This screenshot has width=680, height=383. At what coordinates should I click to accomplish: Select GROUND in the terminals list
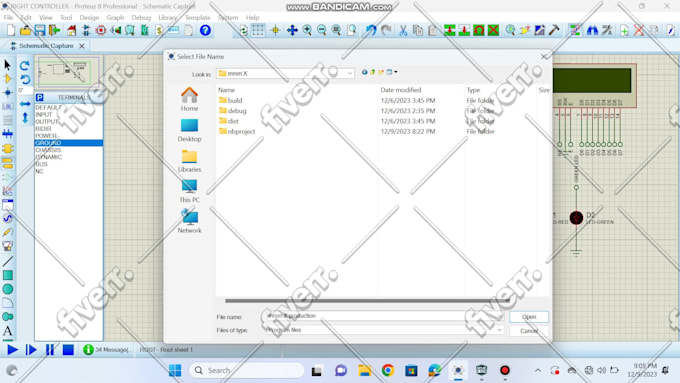click(x=69, y=143)
